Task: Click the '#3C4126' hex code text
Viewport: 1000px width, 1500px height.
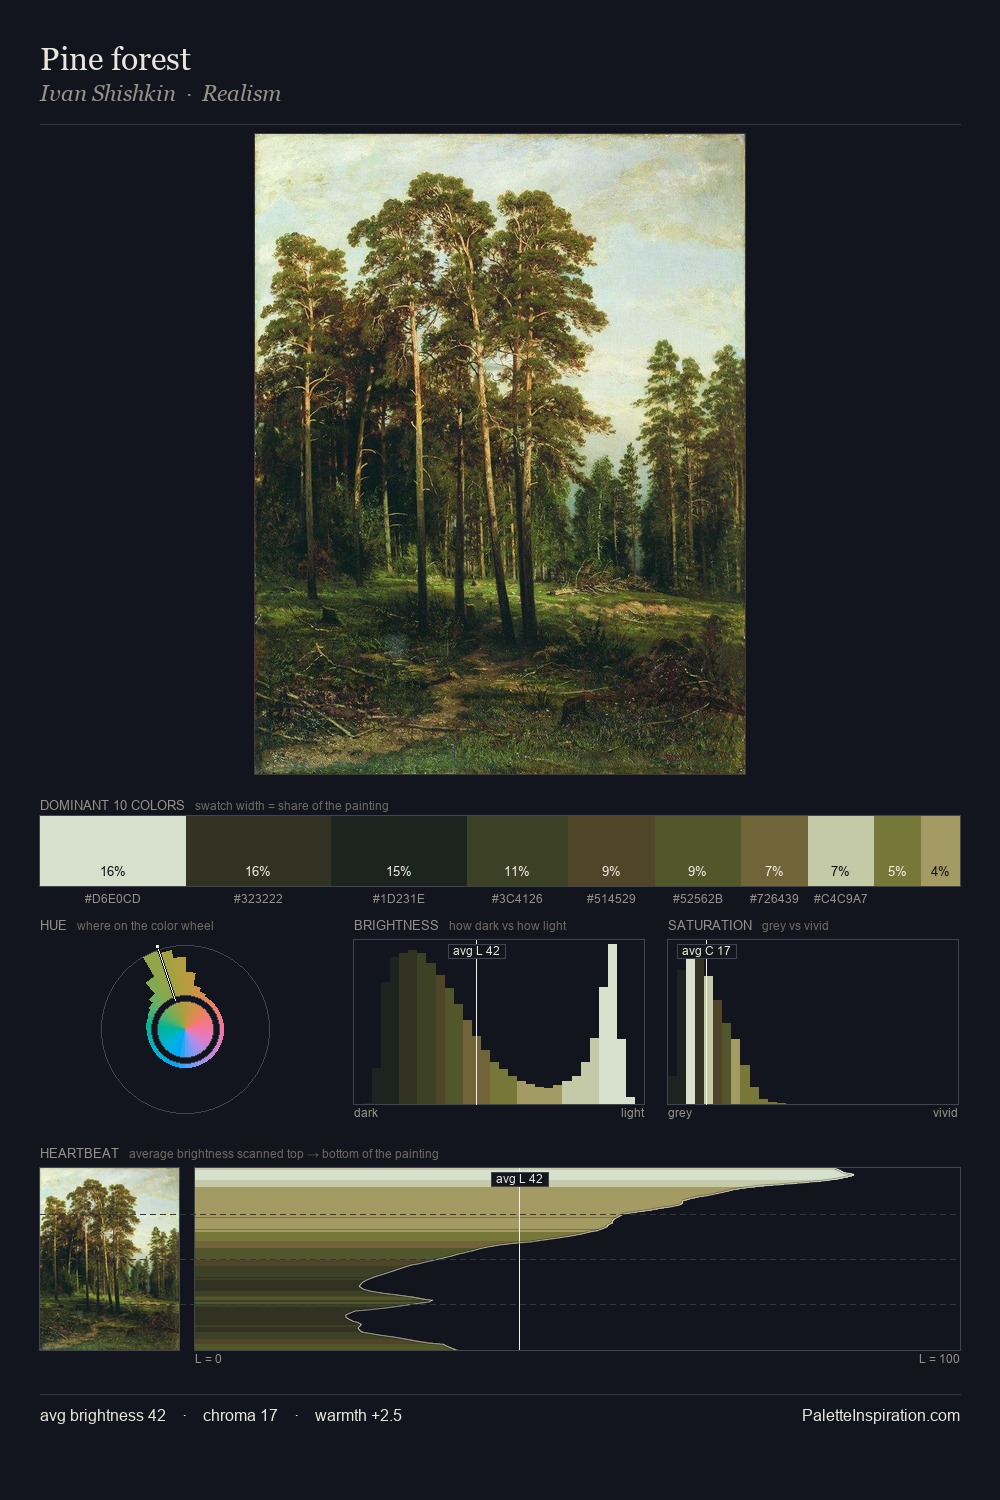Action: pos(517,899)
